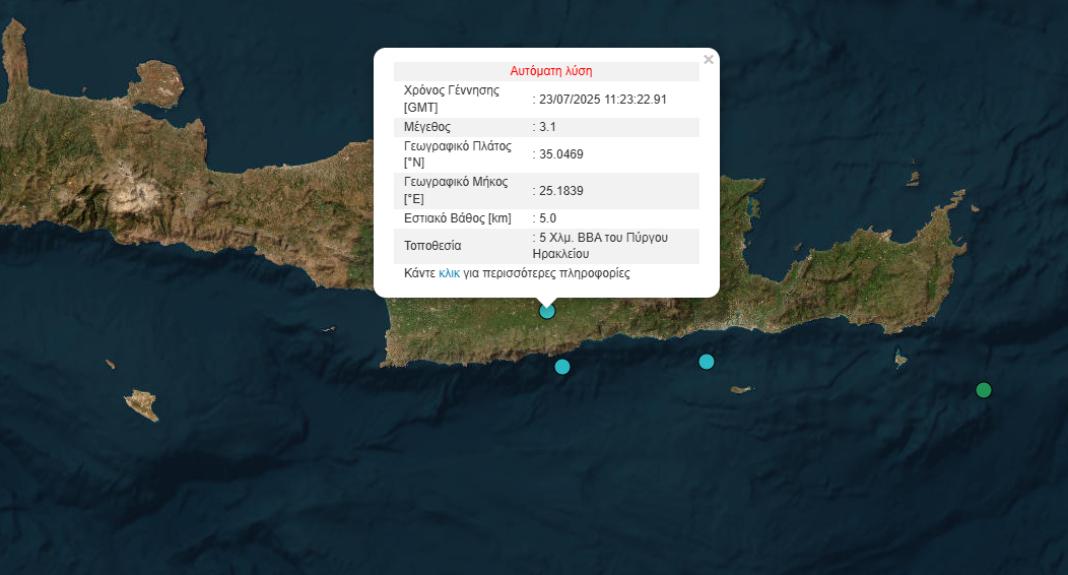Click the 'Εστιακό Βάθος [km]' label
This screenshot has width=1068, height=575.
457,218
